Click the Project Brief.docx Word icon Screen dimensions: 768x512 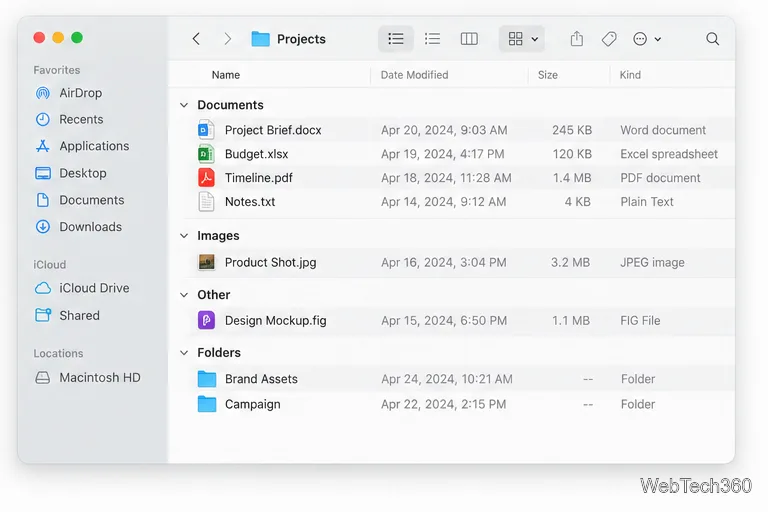206,130
